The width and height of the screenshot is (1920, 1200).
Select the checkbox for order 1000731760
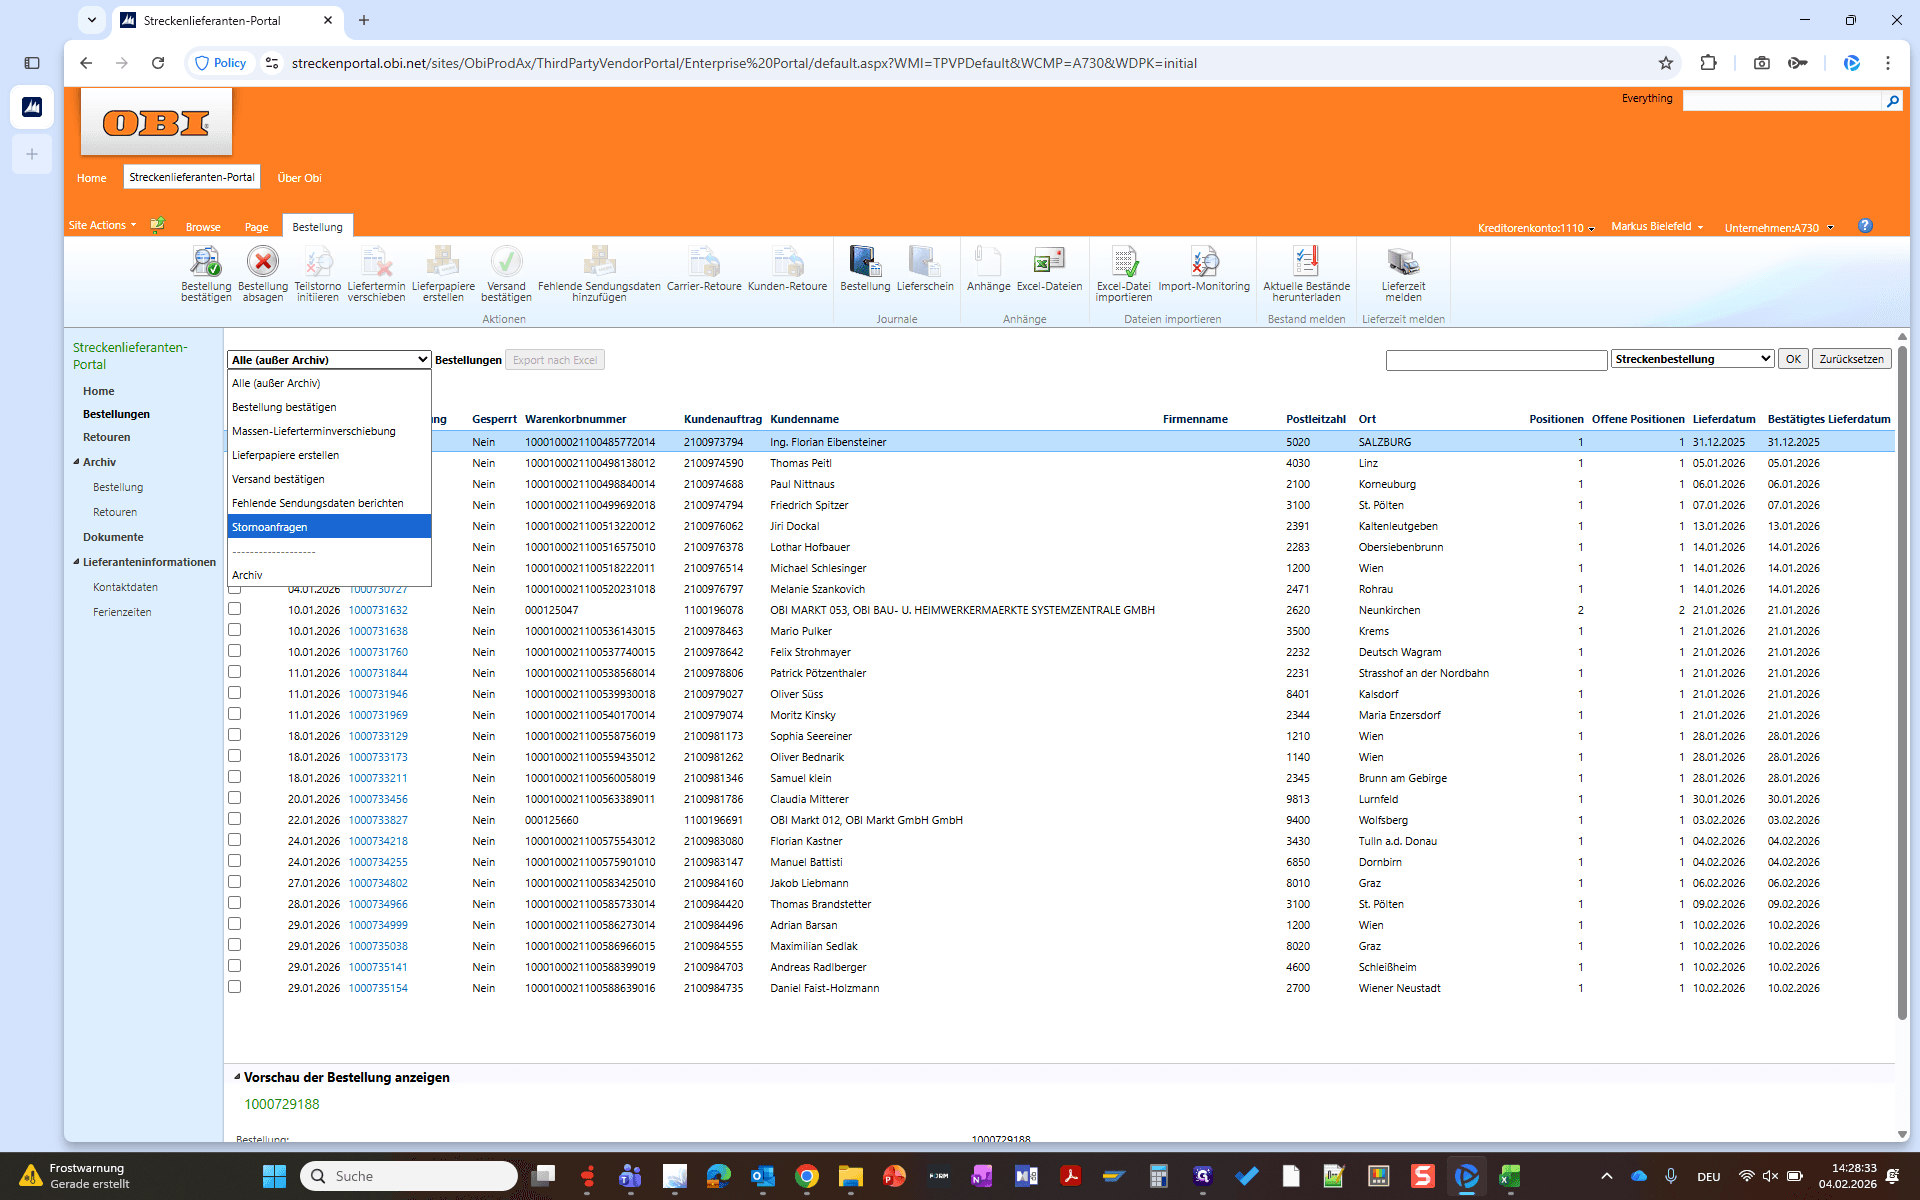pyautogui.click(x=235, y=651)
